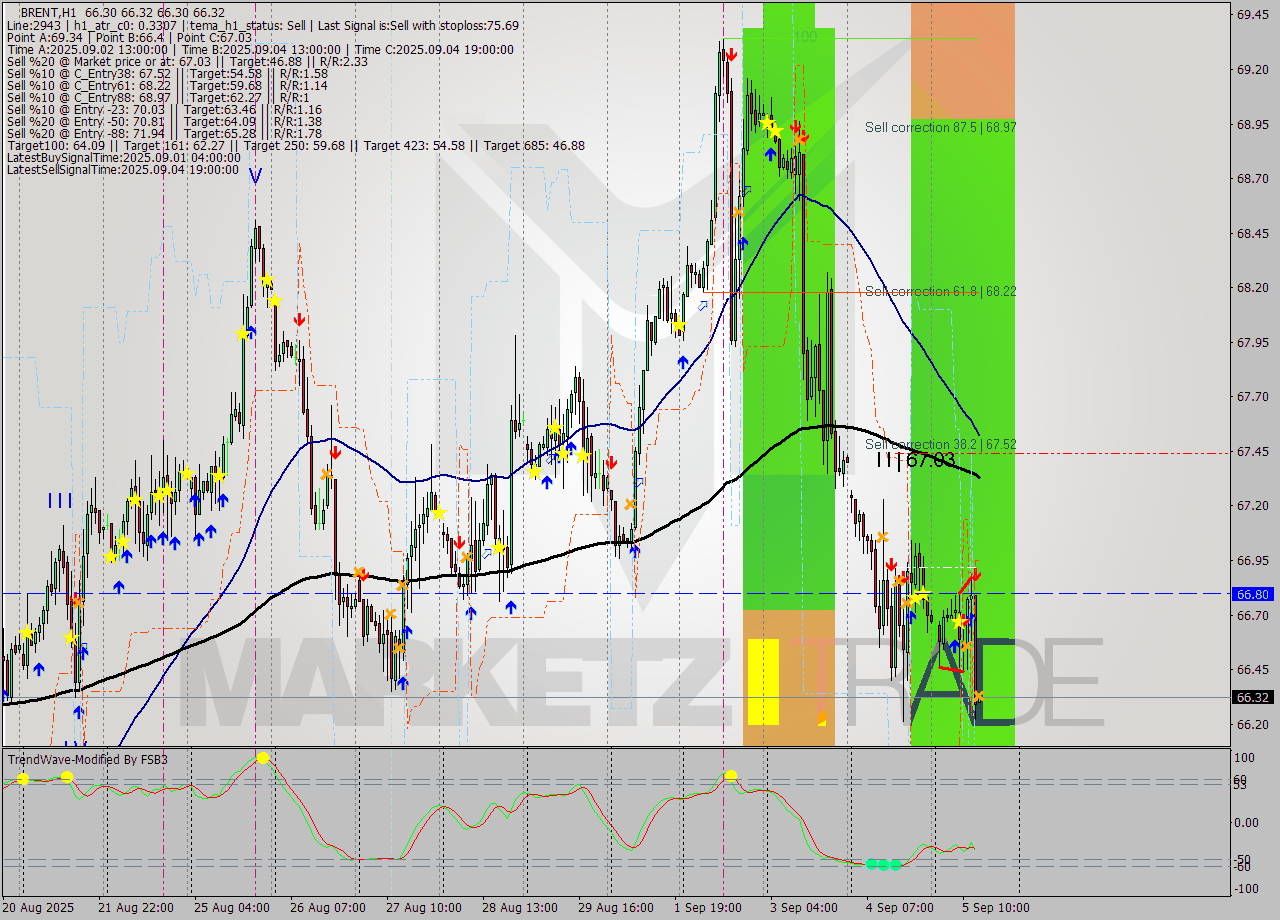Viewport: 1280px width, 920px height.
Task: Click the '20 Aug 2025' label on the time axis
Action: tap(38, 908)
